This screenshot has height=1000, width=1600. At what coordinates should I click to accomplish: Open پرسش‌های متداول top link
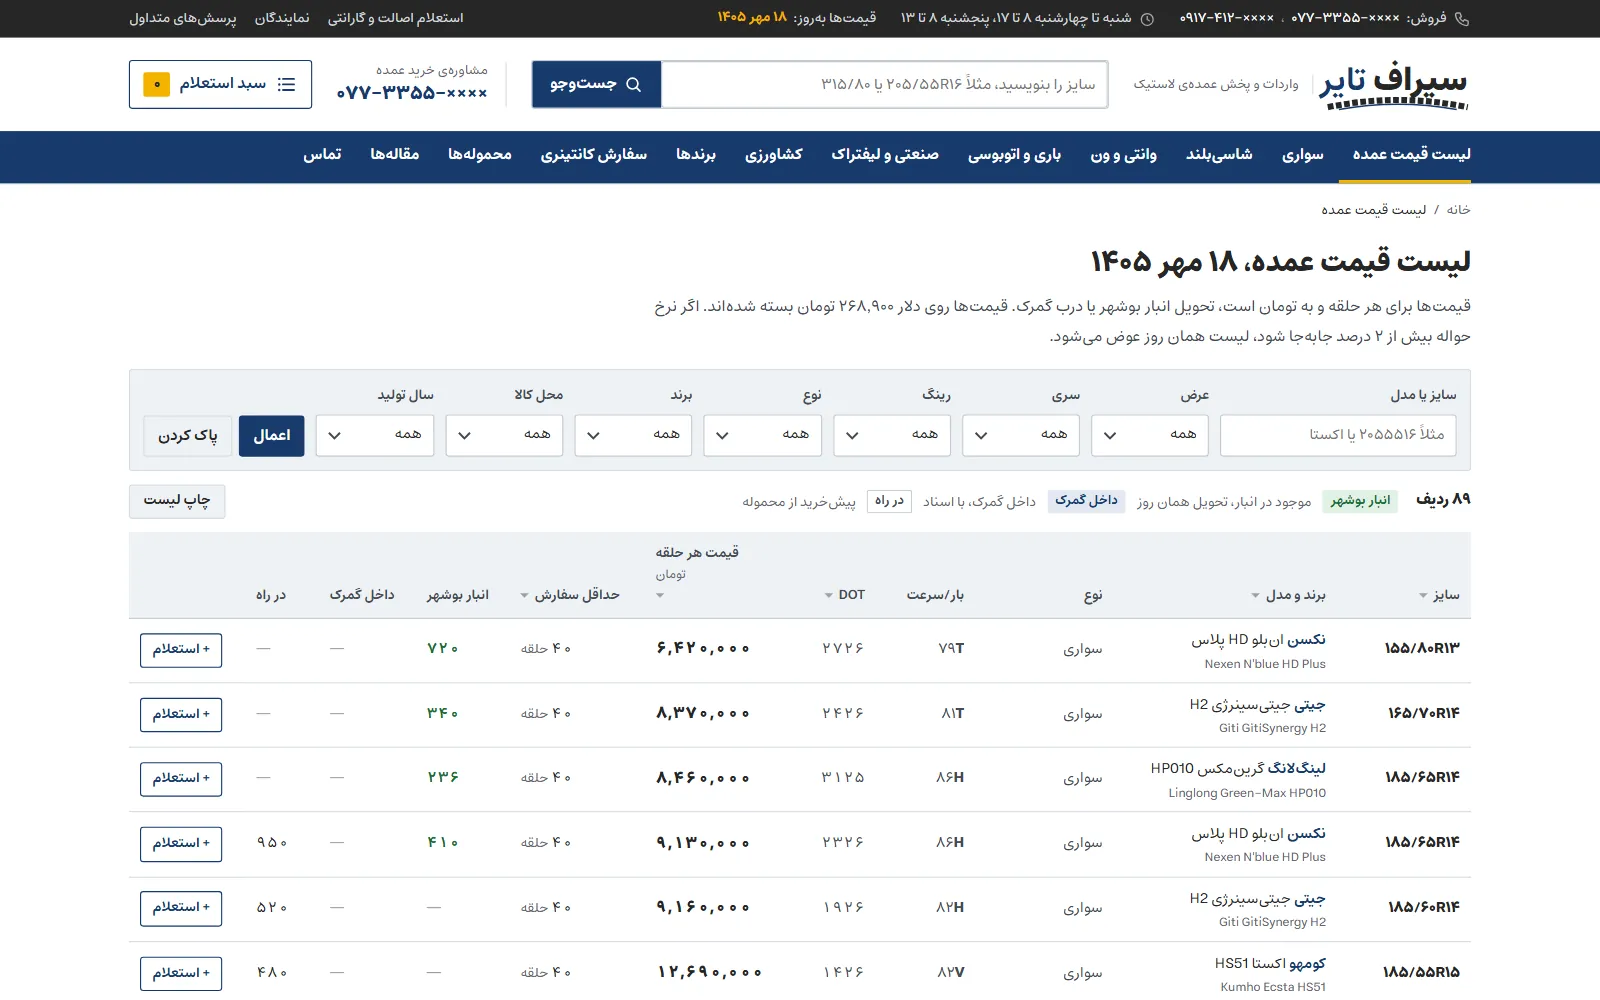tap(183, 18)
